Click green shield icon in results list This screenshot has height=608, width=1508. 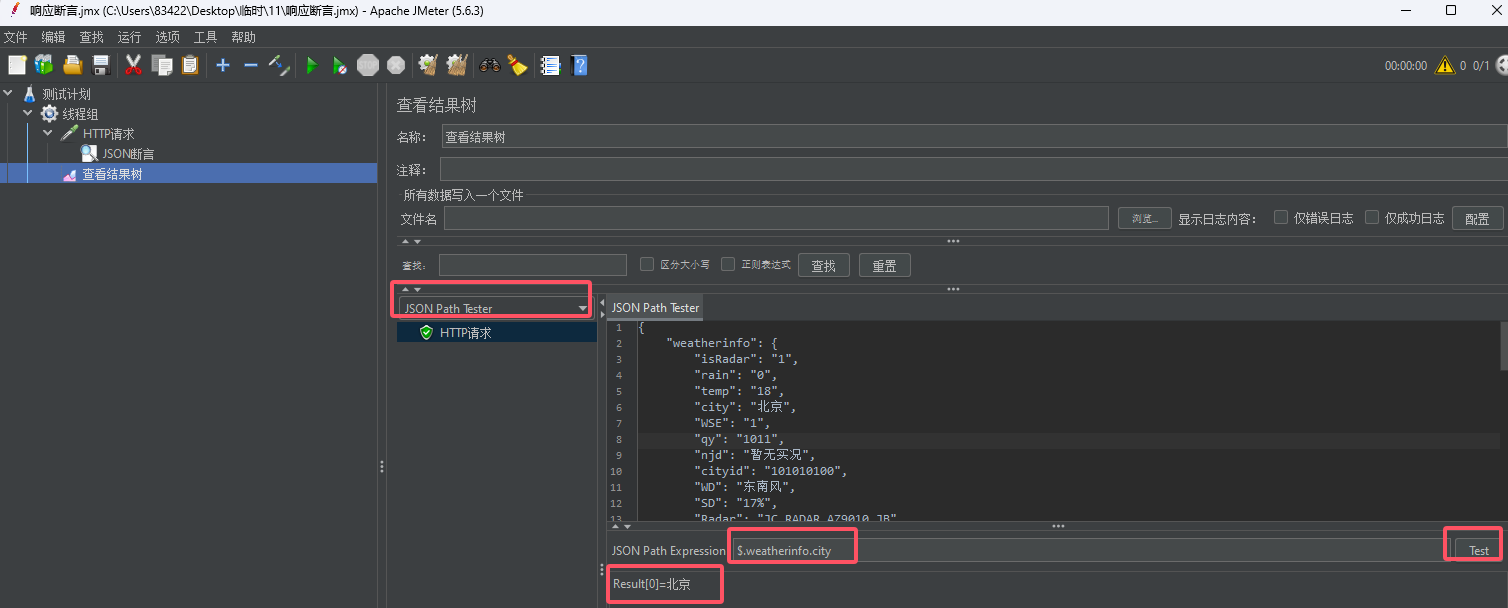click(426, 332)
